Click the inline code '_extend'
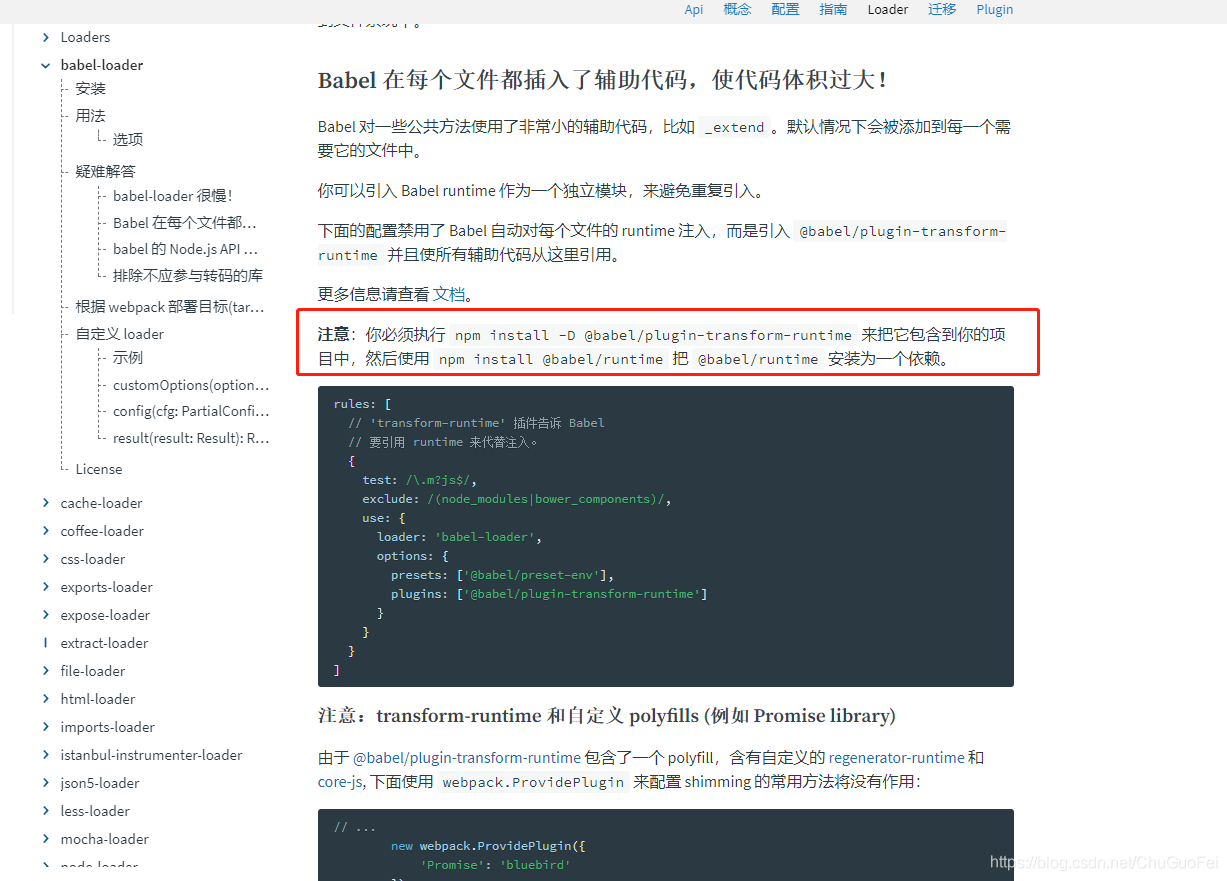 (734, 128)
